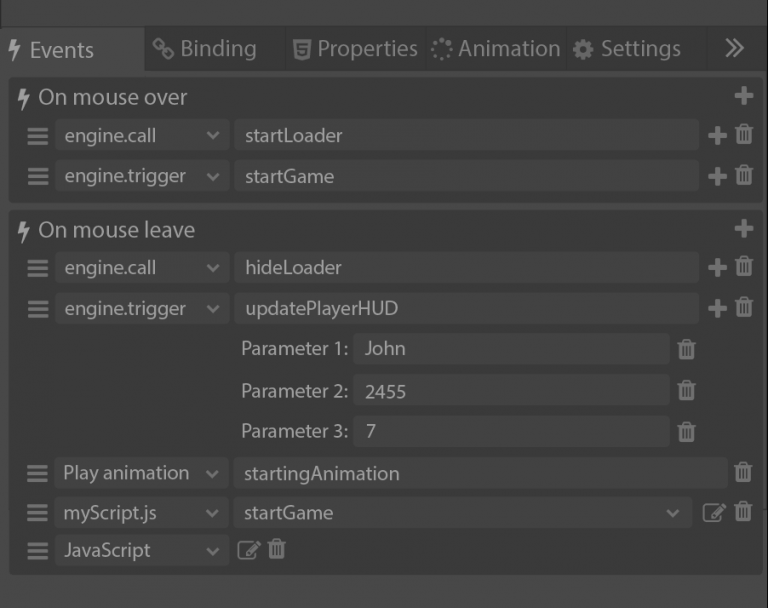Open myScript.js handler type dropdown

141,513
